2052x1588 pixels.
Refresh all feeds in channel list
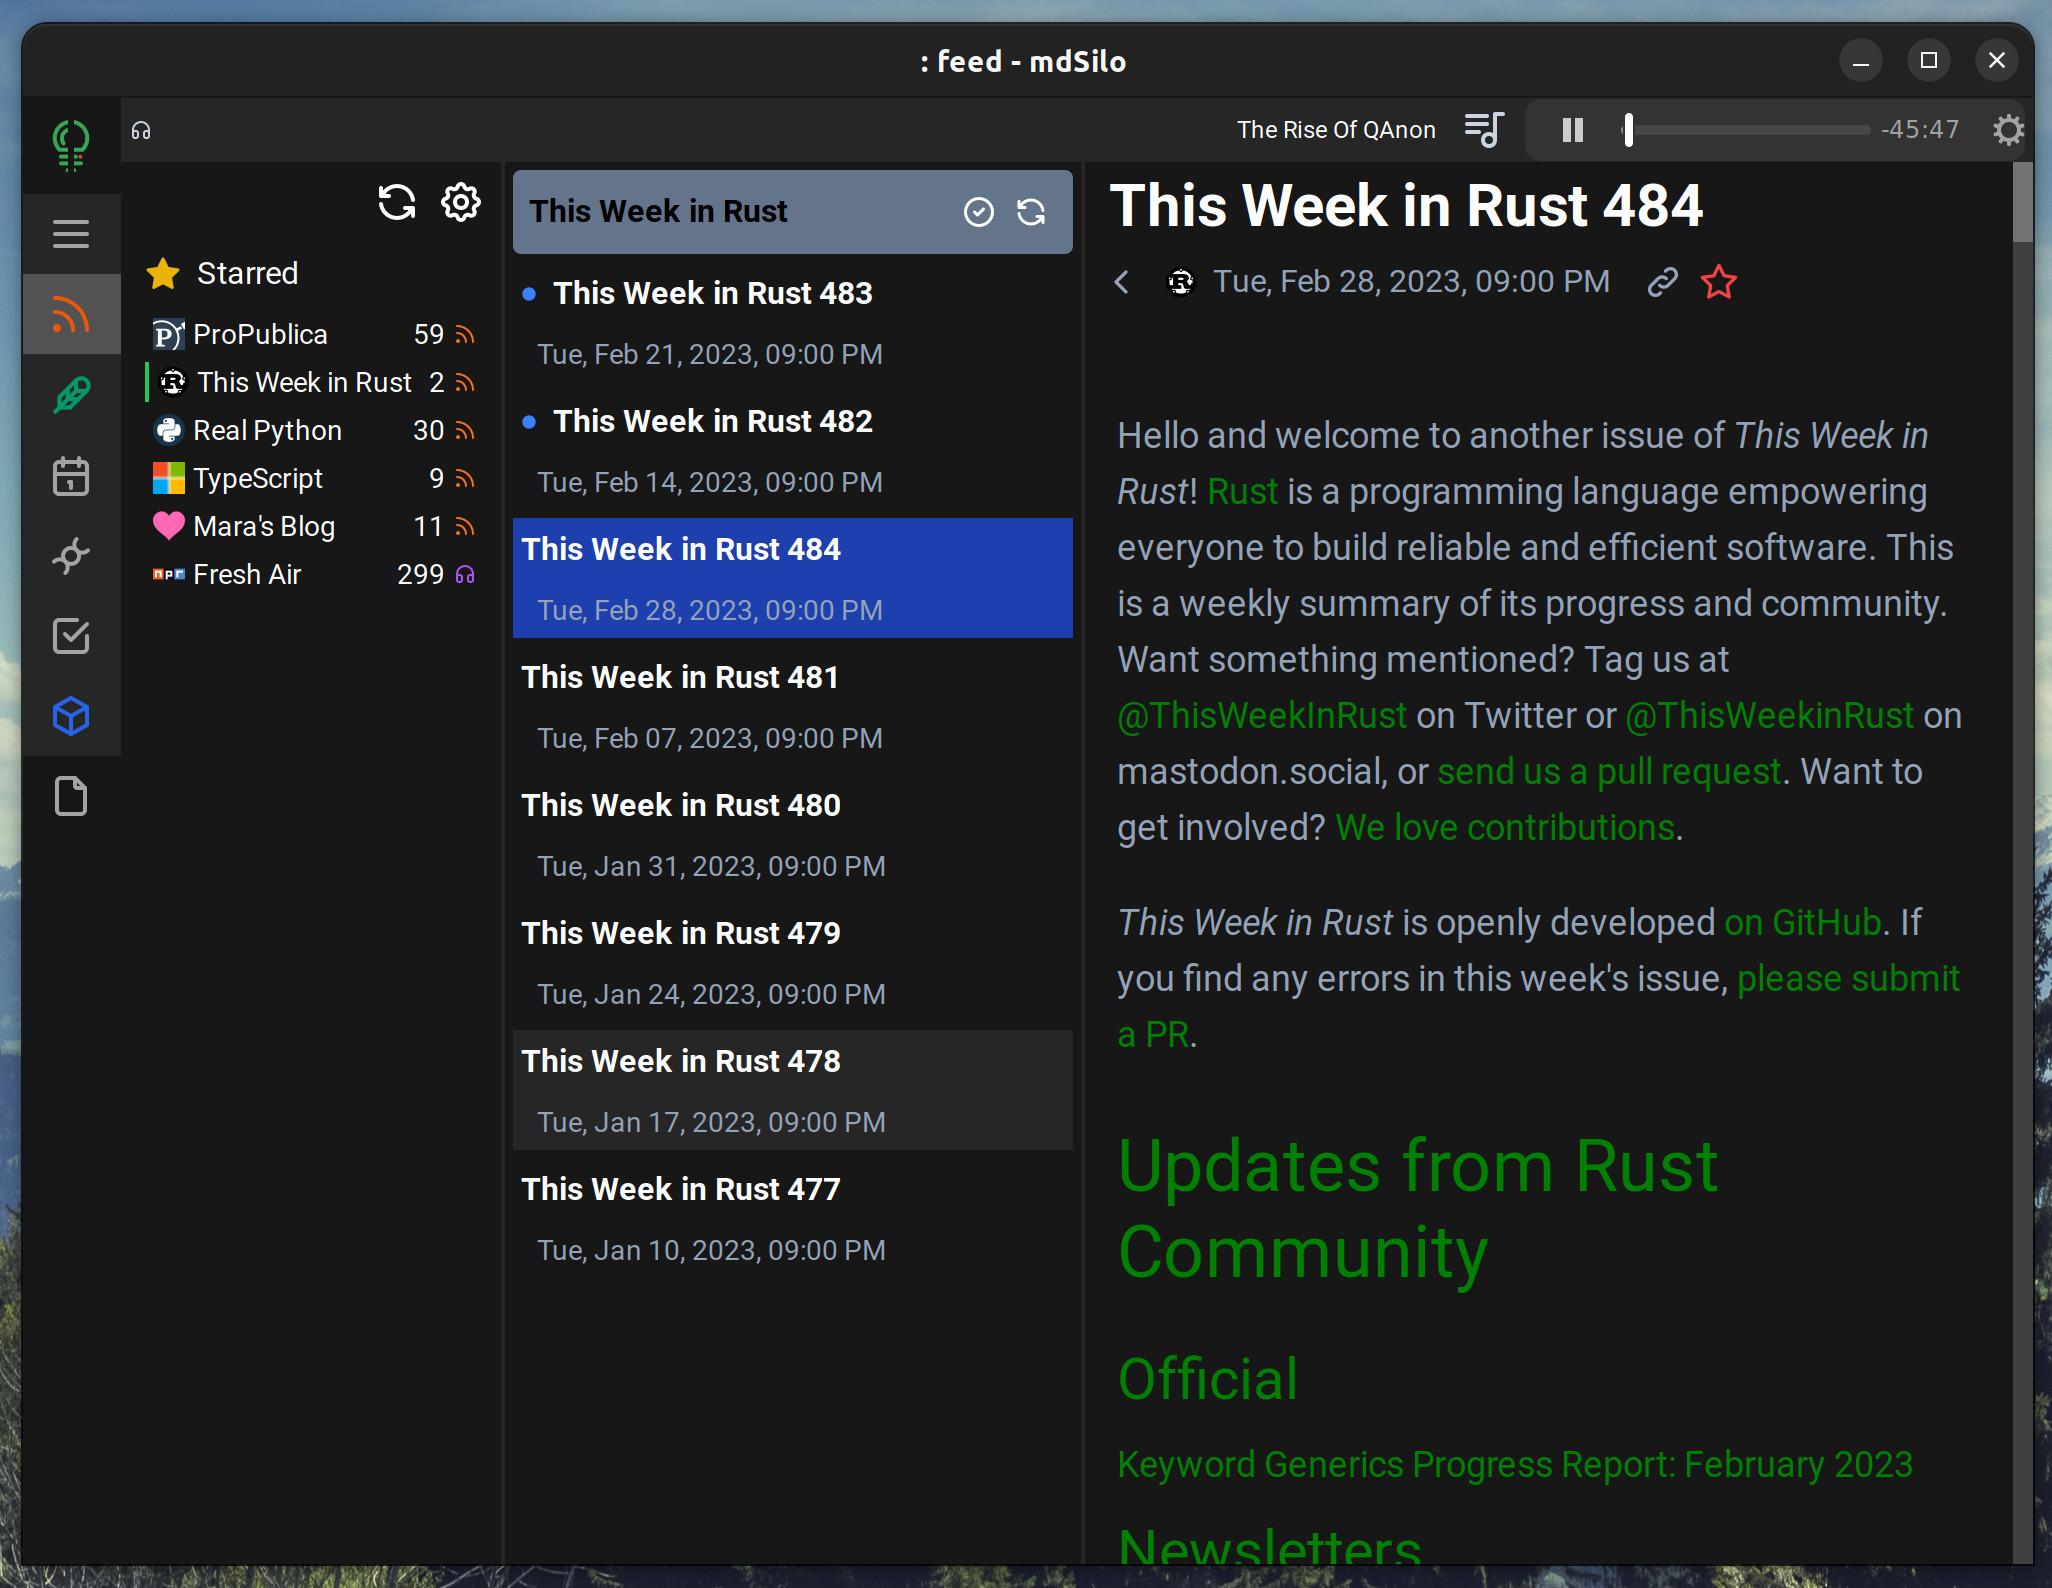pos(397,203)
